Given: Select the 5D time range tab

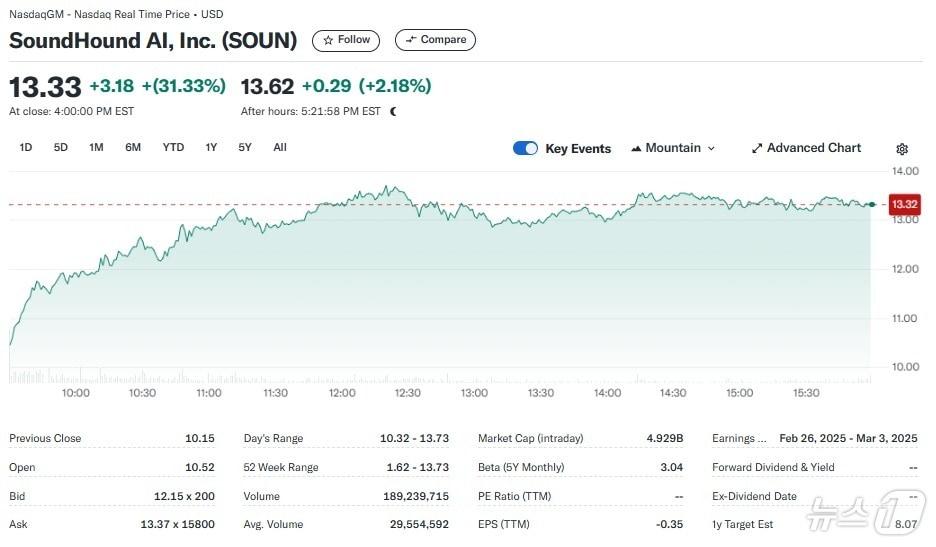Looking at the screenshot, I should [61, 147].
